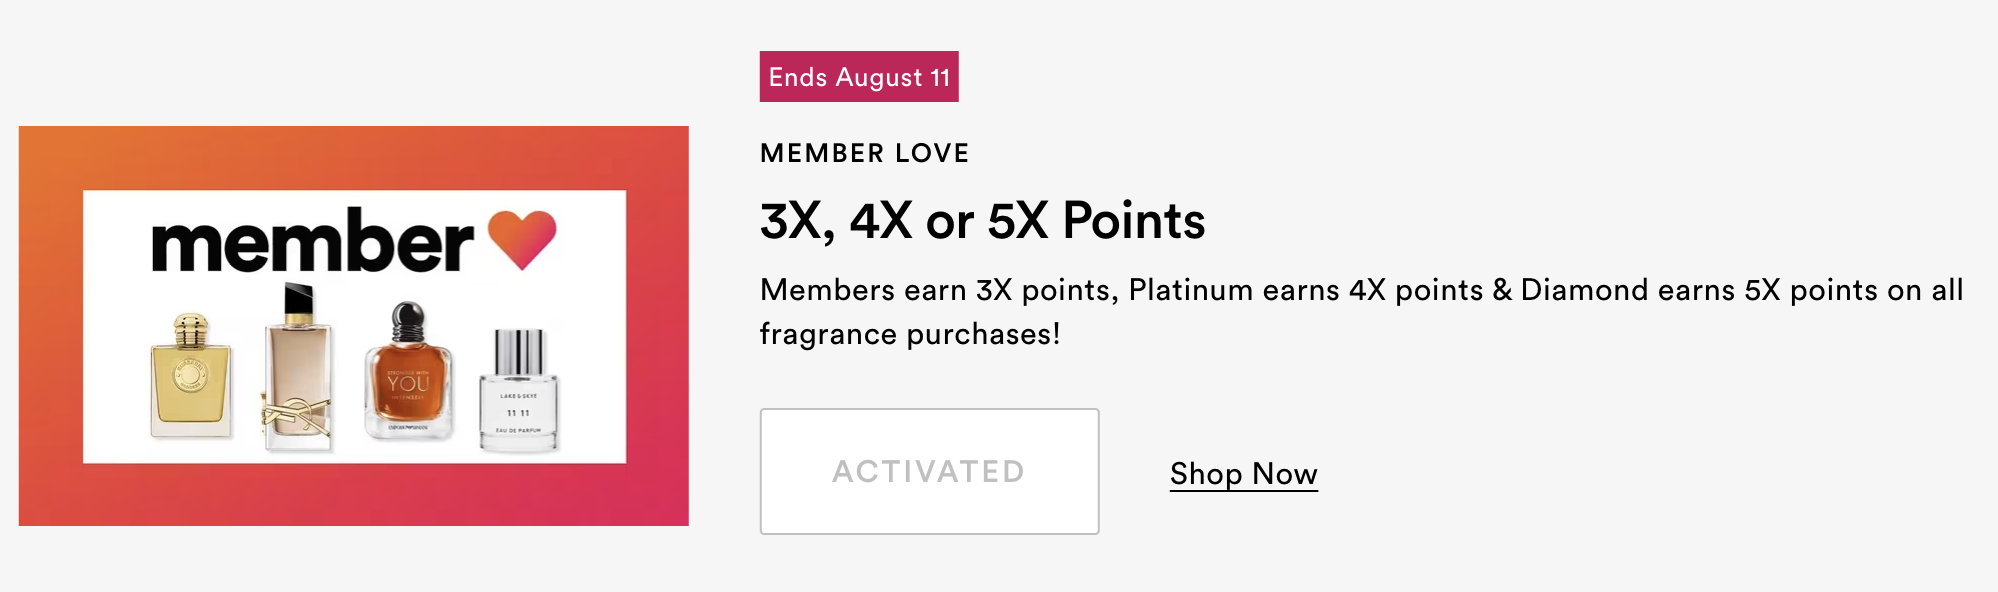Screen dimensions: 1998x592
Task: Click the silver striped cap of clear bottle
Action: click(519, 351)
